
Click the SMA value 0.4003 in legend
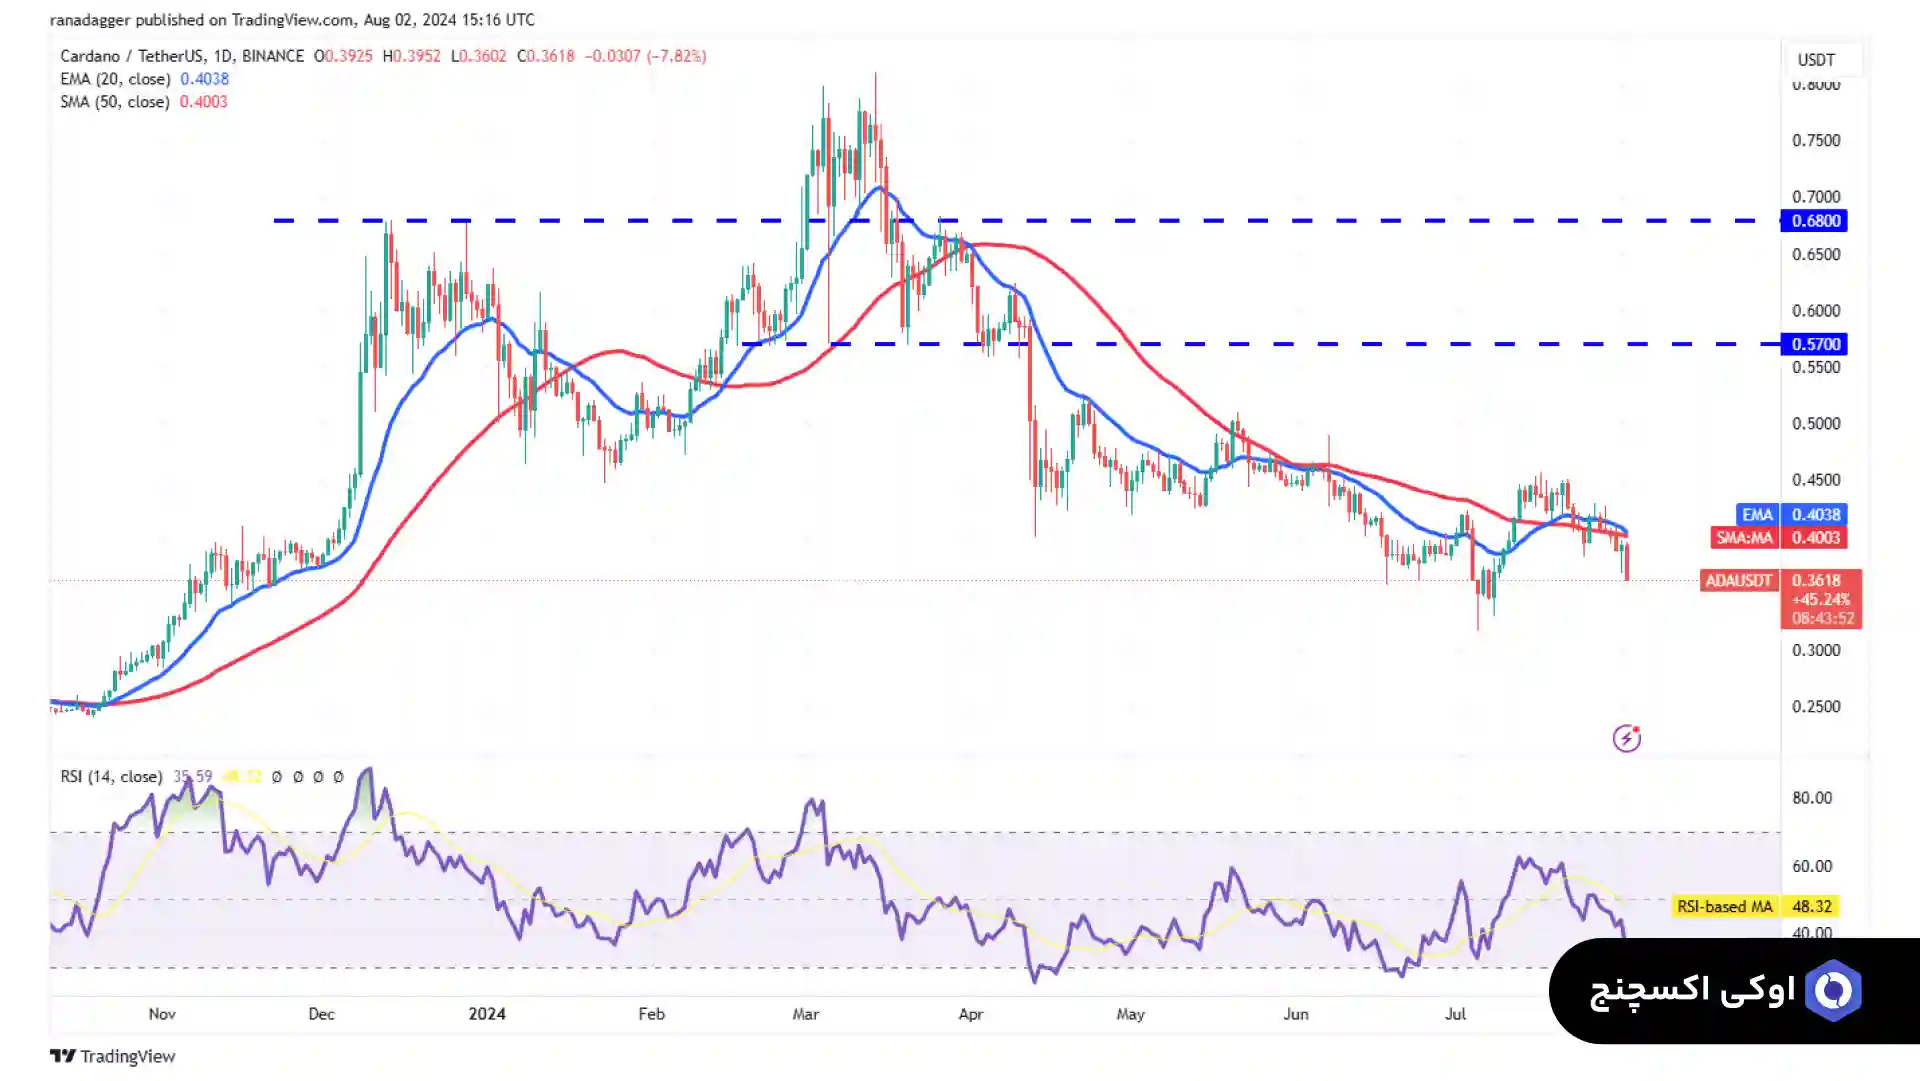(203, 102)
